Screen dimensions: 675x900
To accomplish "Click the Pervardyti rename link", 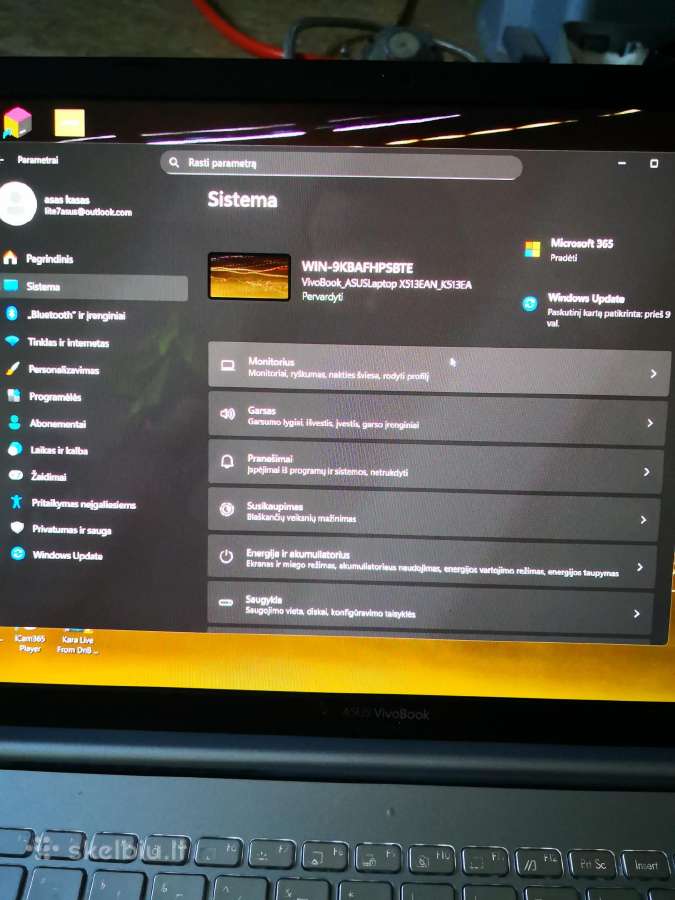I will 322,296.
